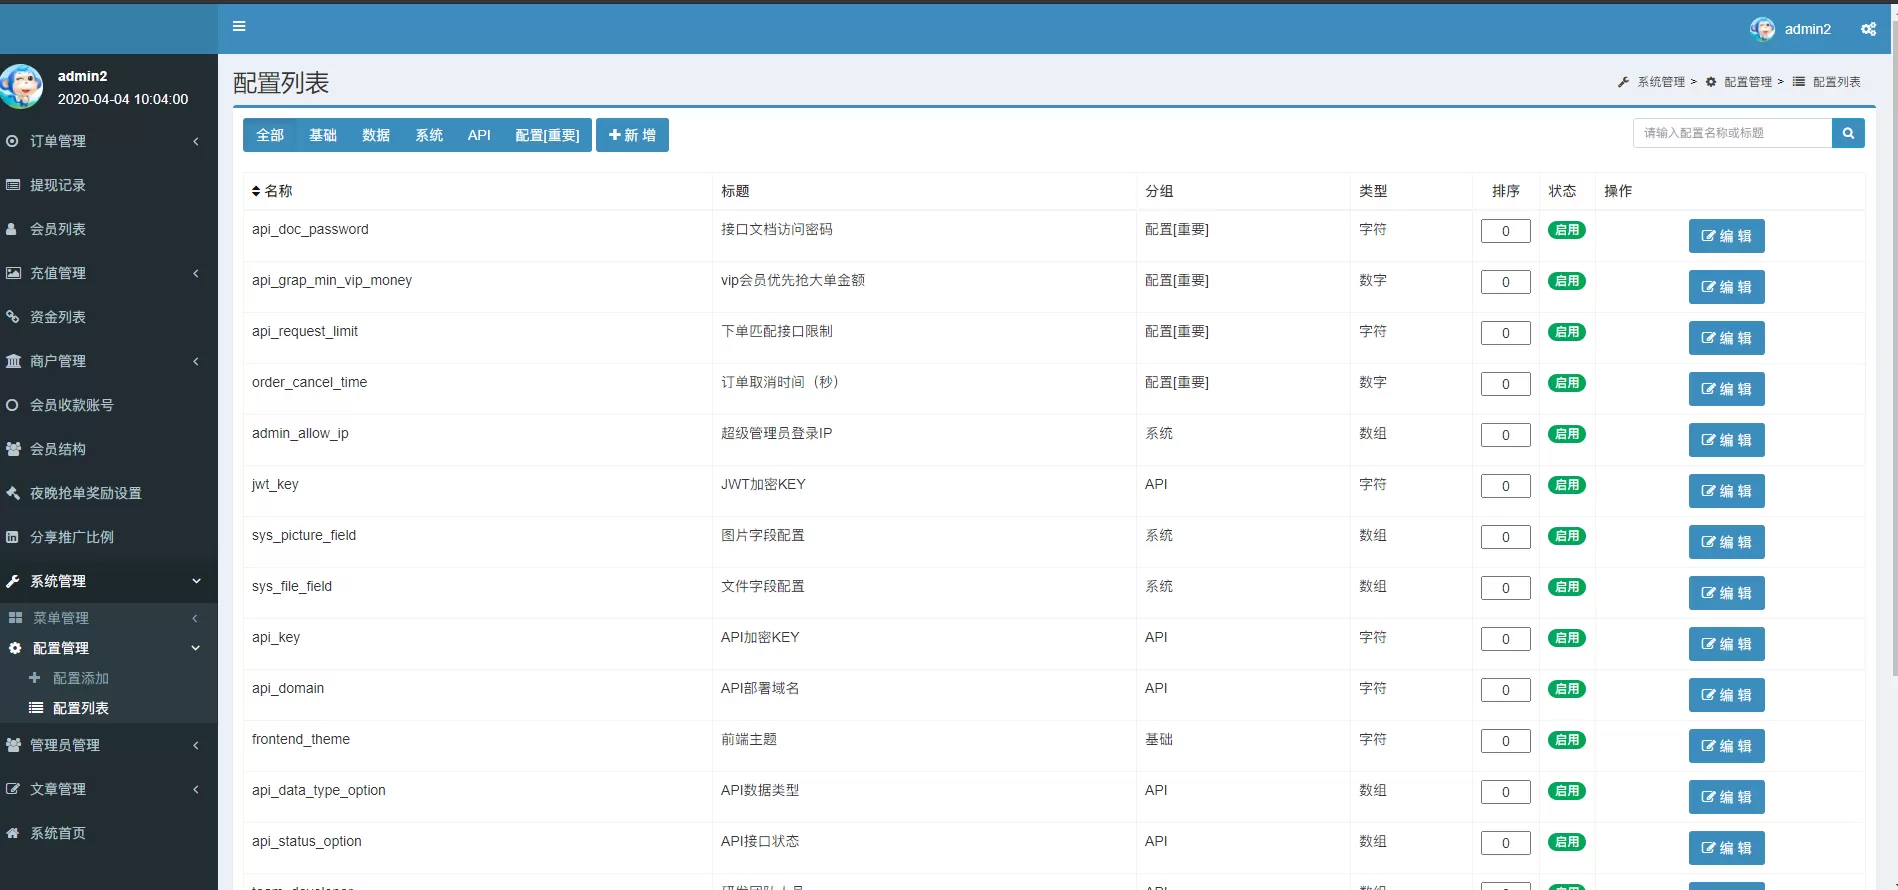This screenshot has height=890, width=1898.
Task: Toggle 启用 status for jwt_key row
Action: pos(1566,485)
